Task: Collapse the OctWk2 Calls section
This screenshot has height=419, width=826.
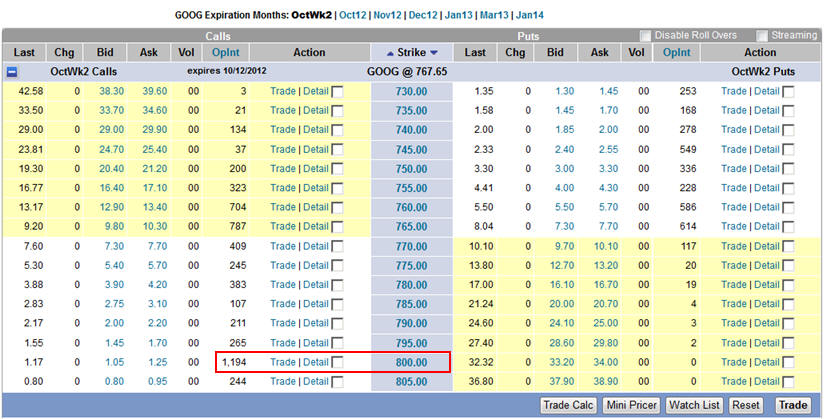Action: [12, 72]
